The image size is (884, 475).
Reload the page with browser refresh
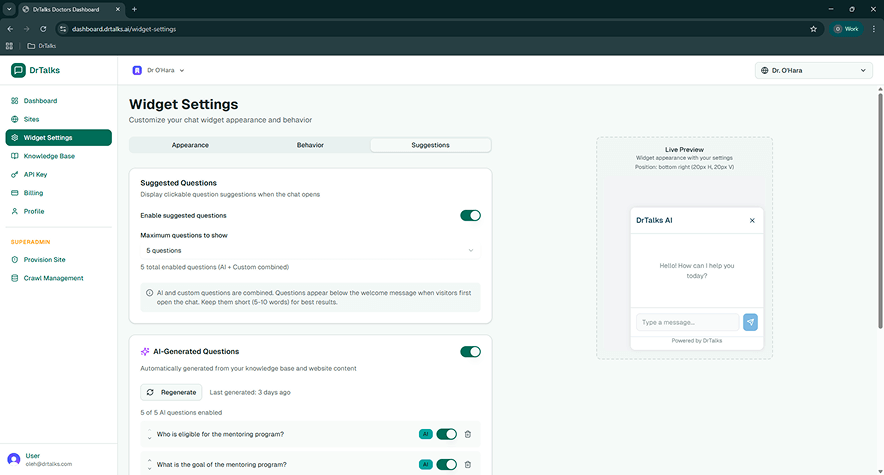coord(43,29)
